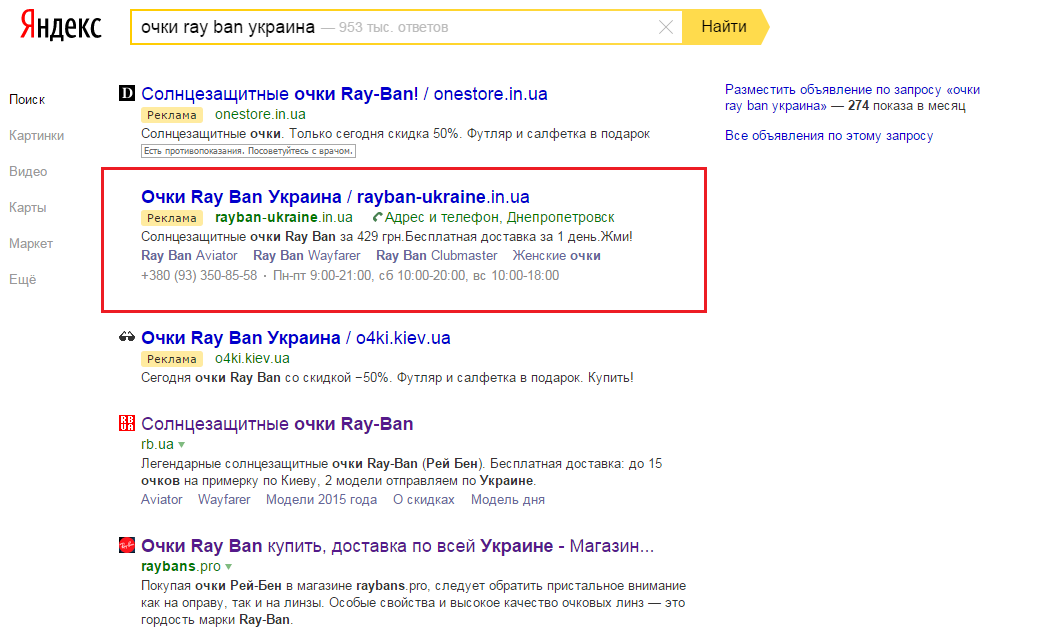Open 'Адрес и телефон, Днепропетровск' link

pos(499,217)
